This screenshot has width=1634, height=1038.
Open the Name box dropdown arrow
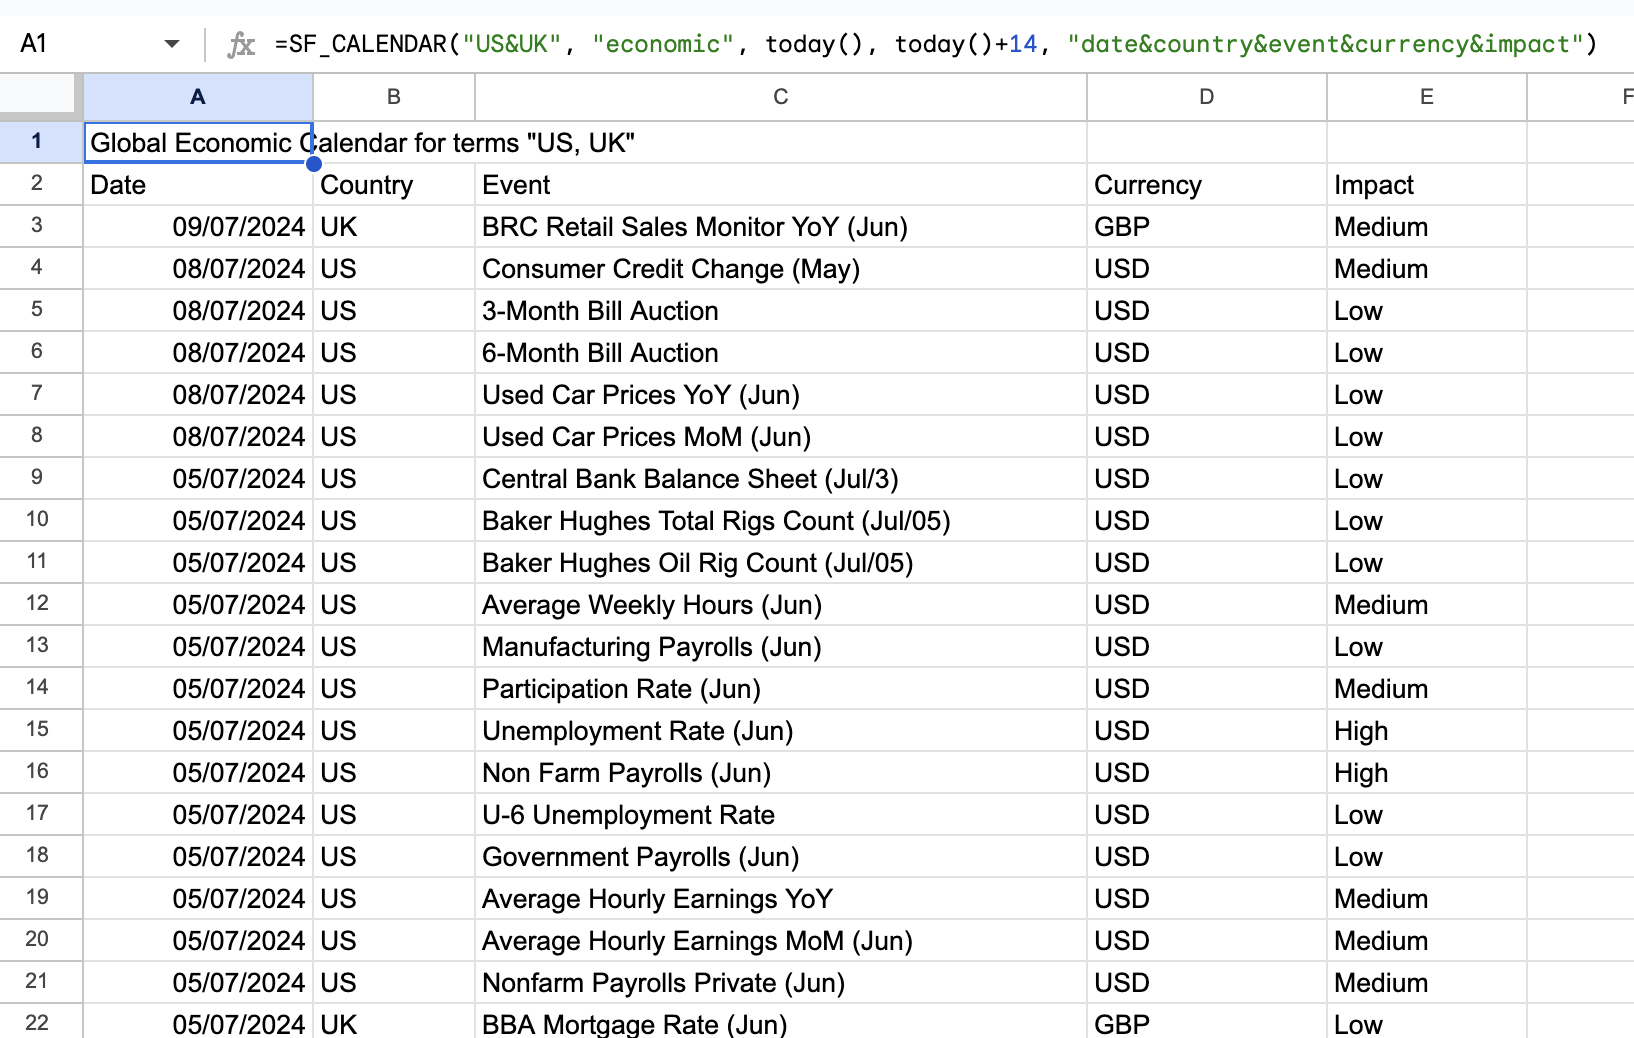coord(172,44)
